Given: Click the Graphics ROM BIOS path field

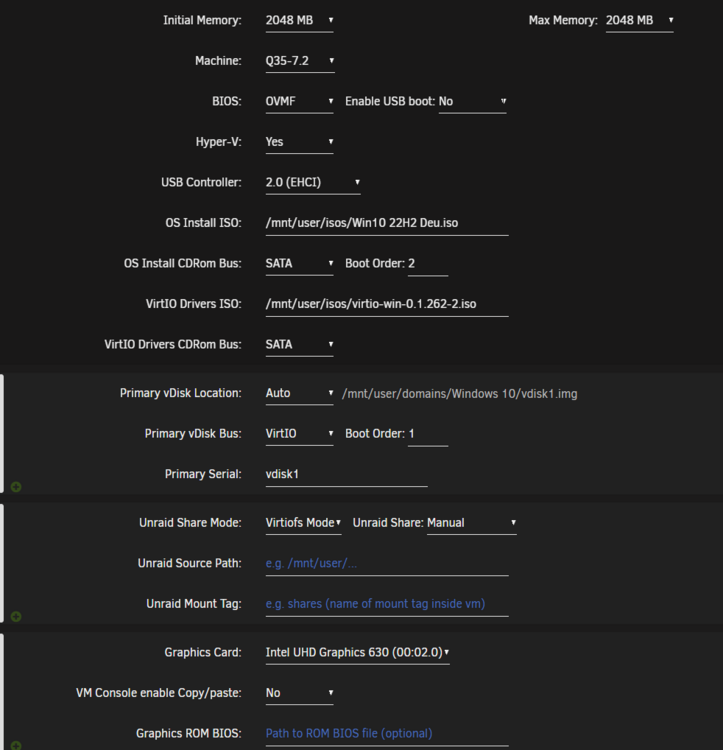Looking at the screenshot, I should tap(387, 734).
